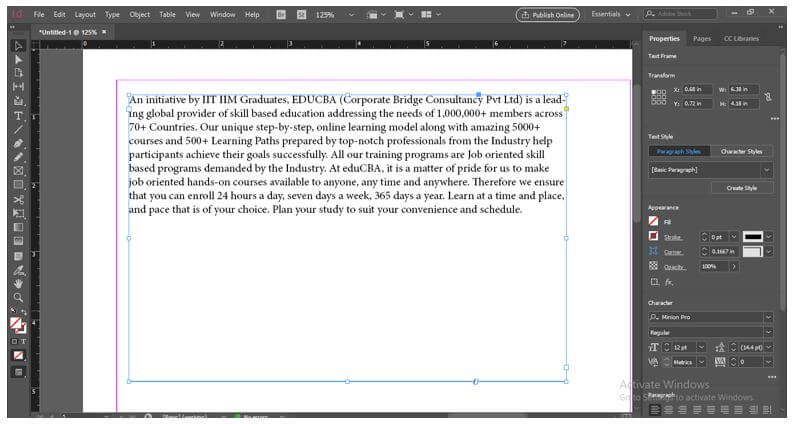The height and width of the screenshot is (424, 799).
Task: Select the Zoom tool magnifier
Action: pos(18,297)
